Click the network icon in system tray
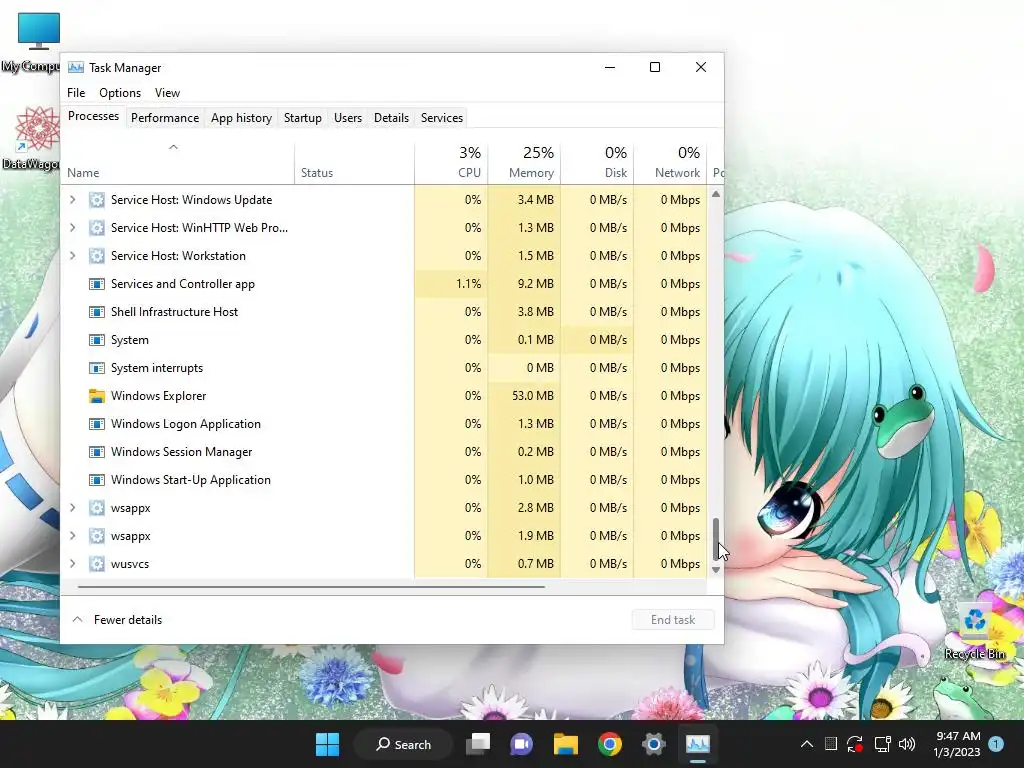 click(882, 744)
